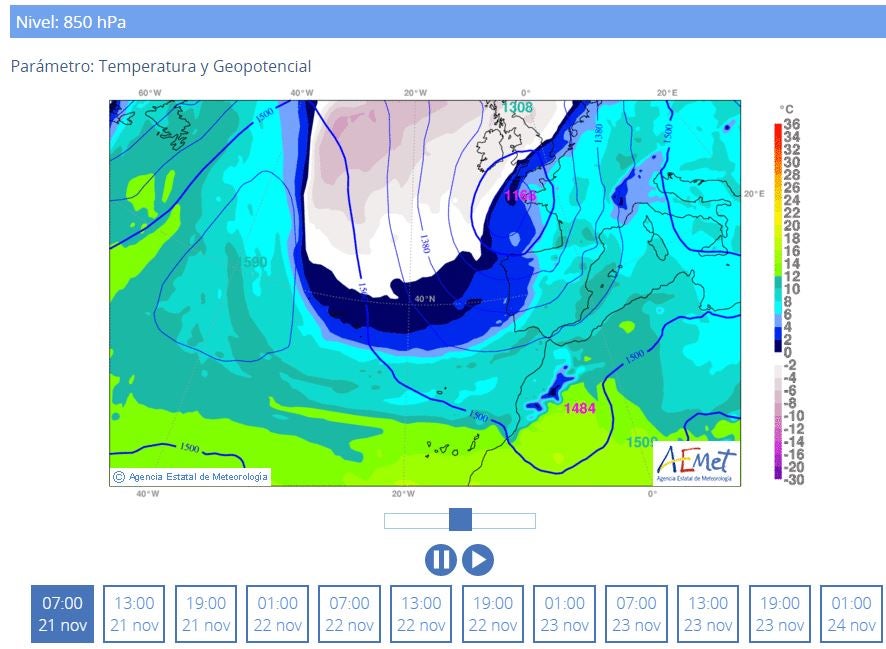Screen dimensions: 886x649
Task: Select the 01:00 23 nov time step
Action: click(x=565, y=614)
